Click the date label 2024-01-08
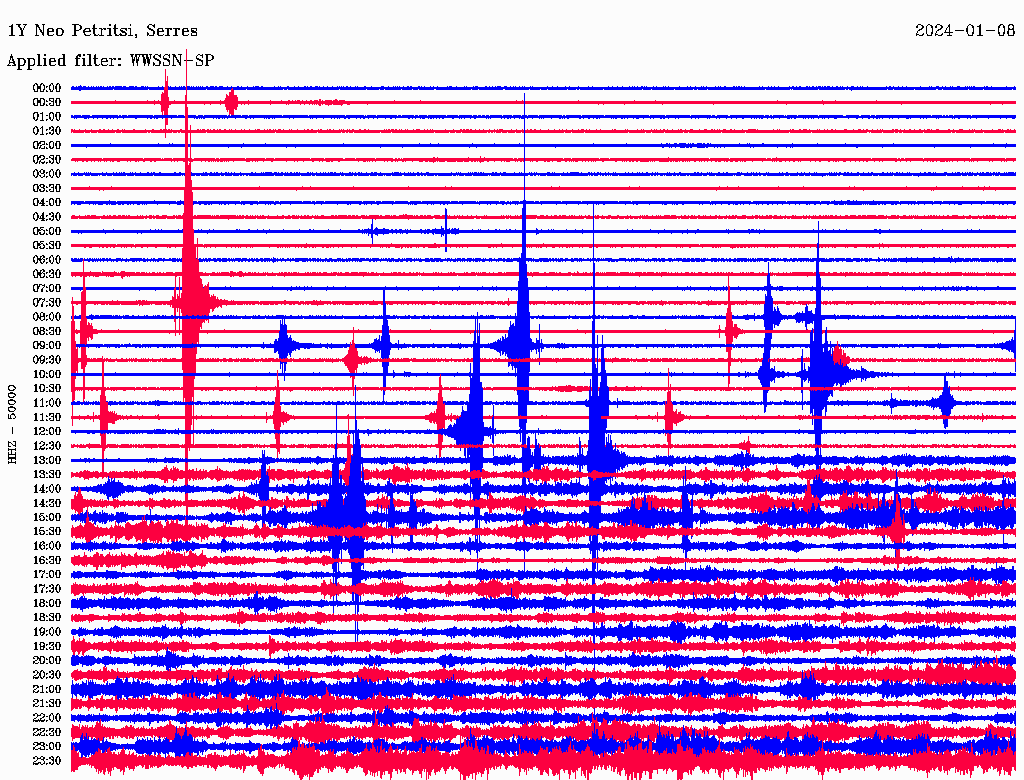Screen dimensions: 1024x780 tap(965, 31)
